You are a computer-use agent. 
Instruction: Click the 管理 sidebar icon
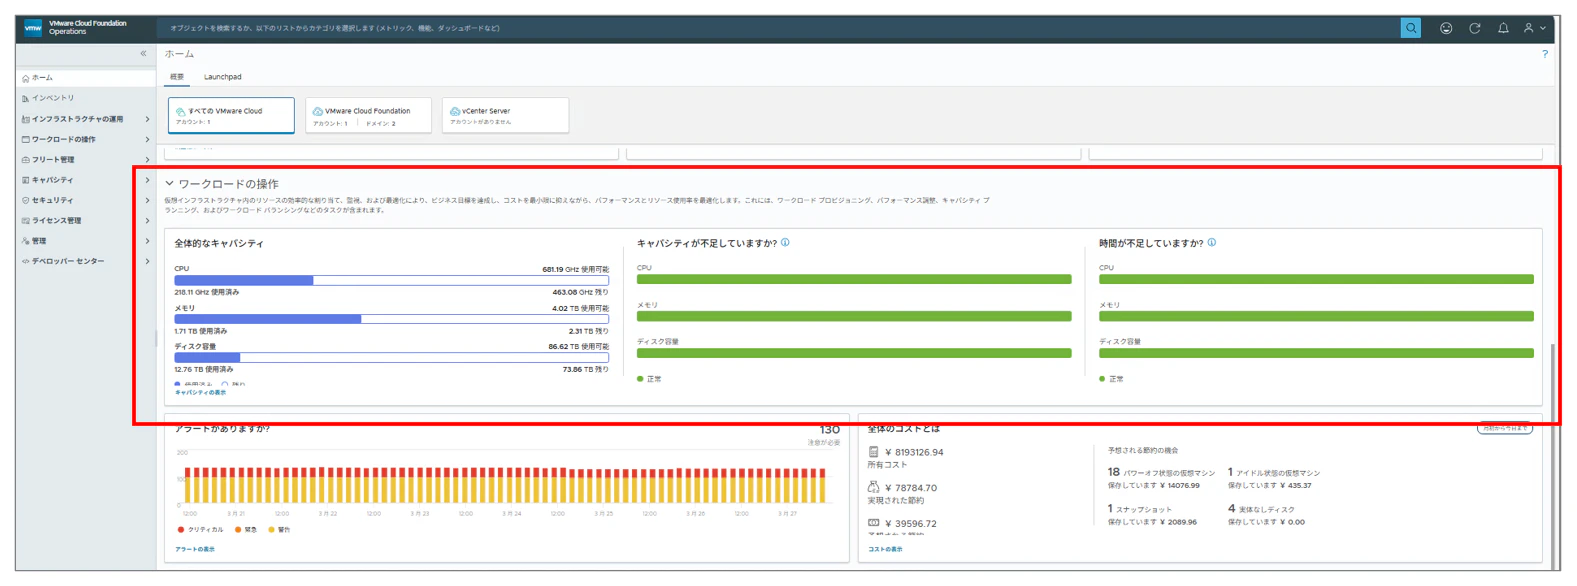coord(26,241)
